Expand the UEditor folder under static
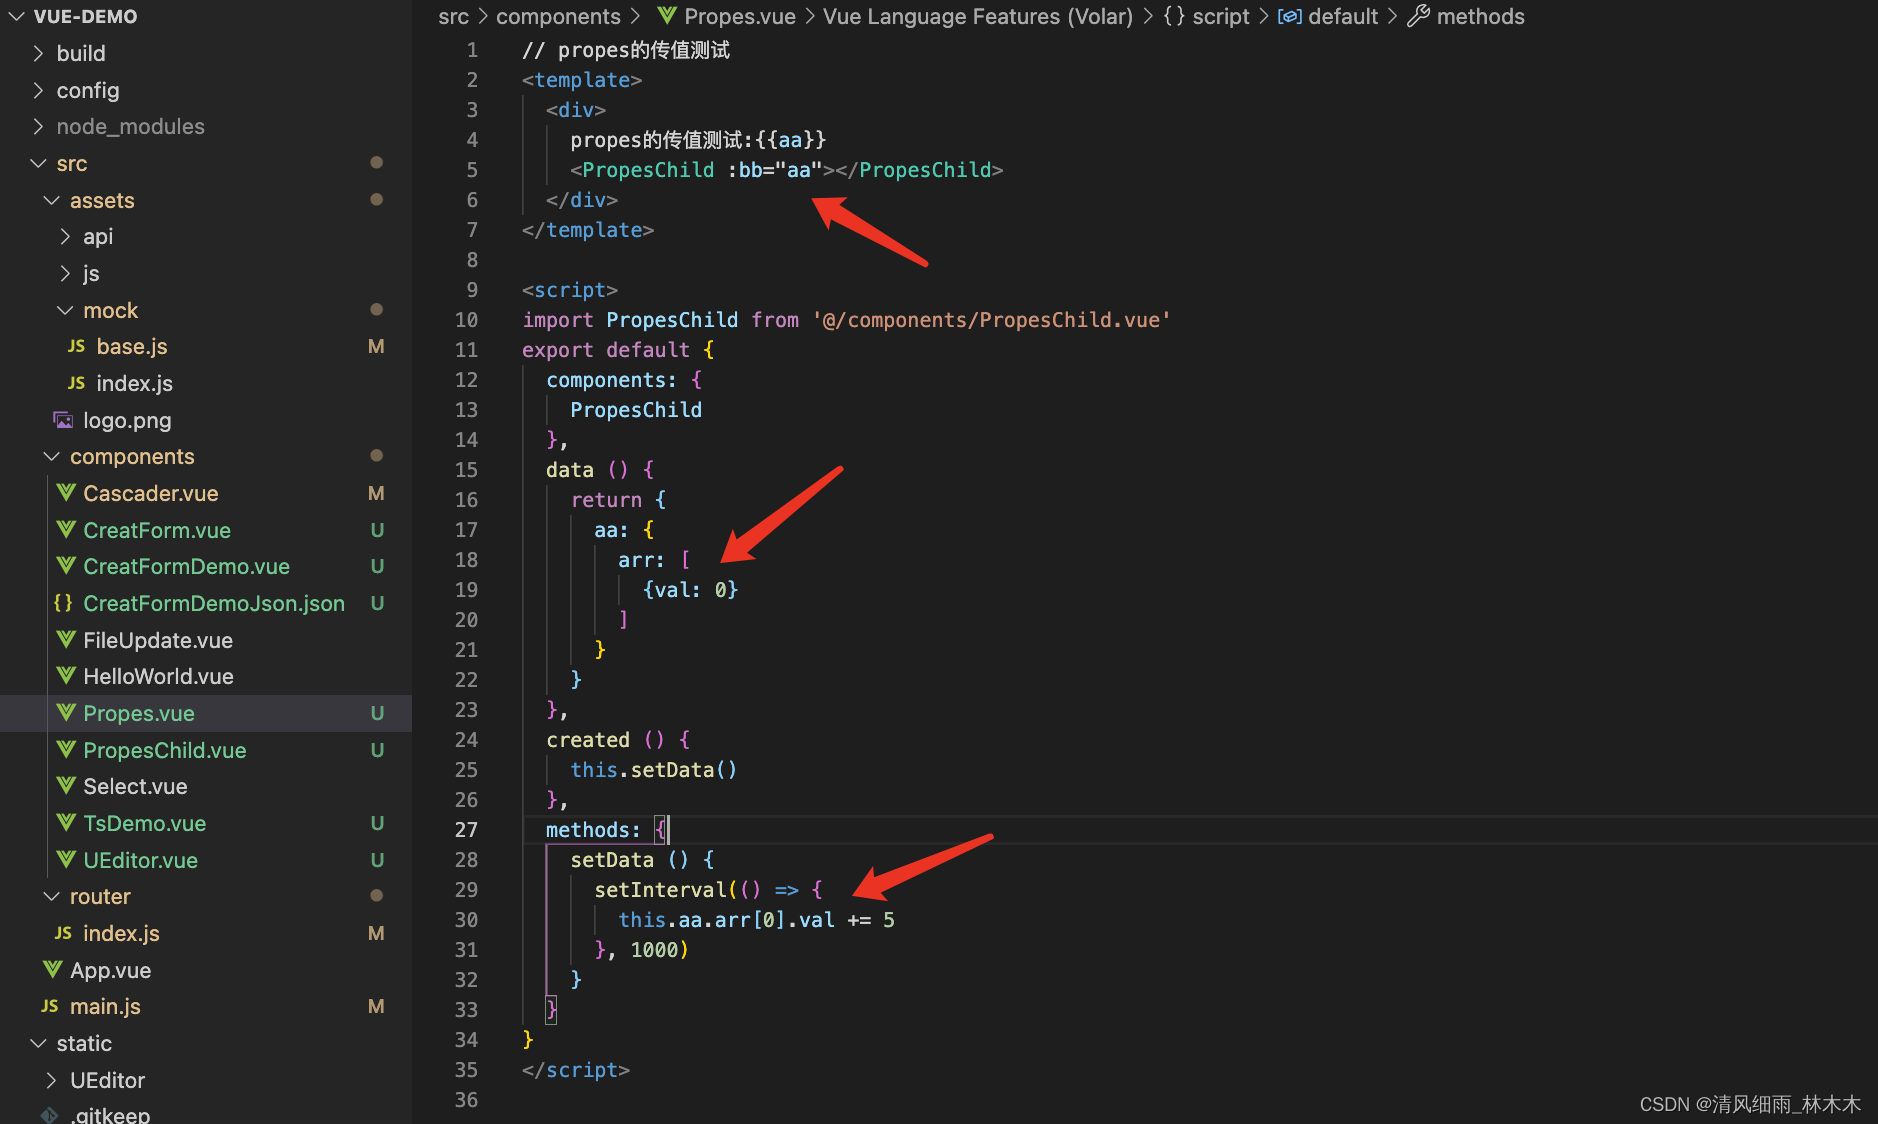1878x1124 pixels. [52, 1080]
